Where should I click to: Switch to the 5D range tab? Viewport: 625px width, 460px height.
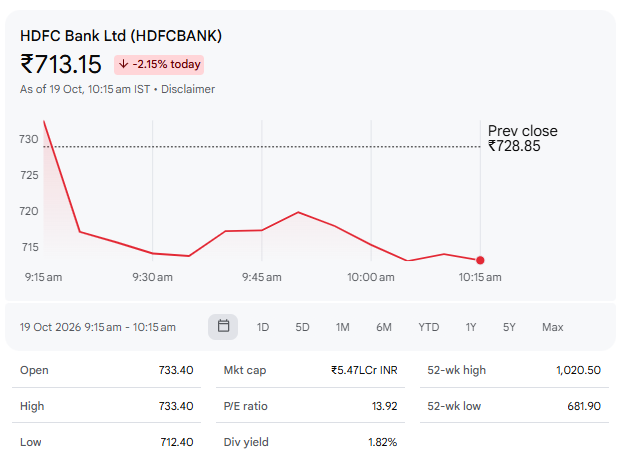coord(302,327)
